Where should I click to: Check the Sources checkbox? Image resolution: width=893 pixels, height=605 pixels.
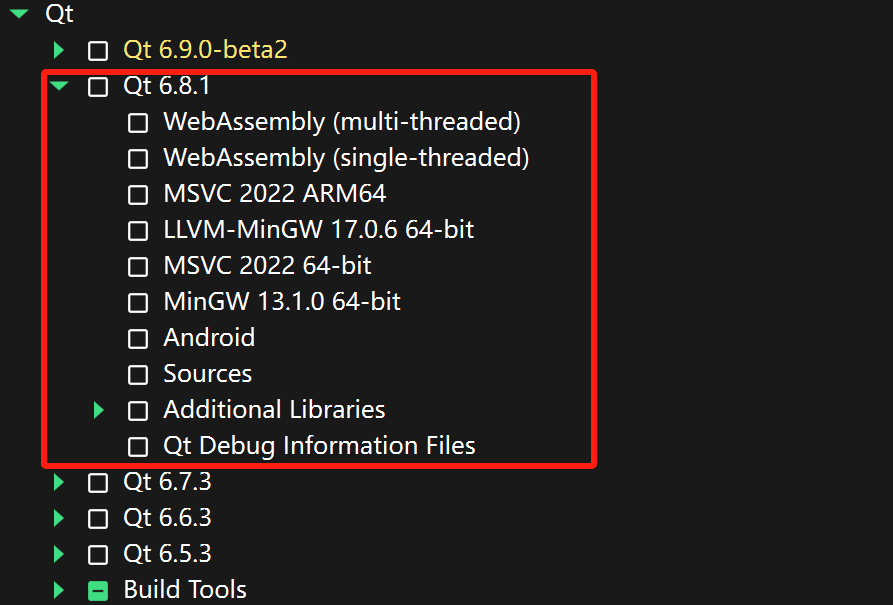coord(137,374)
